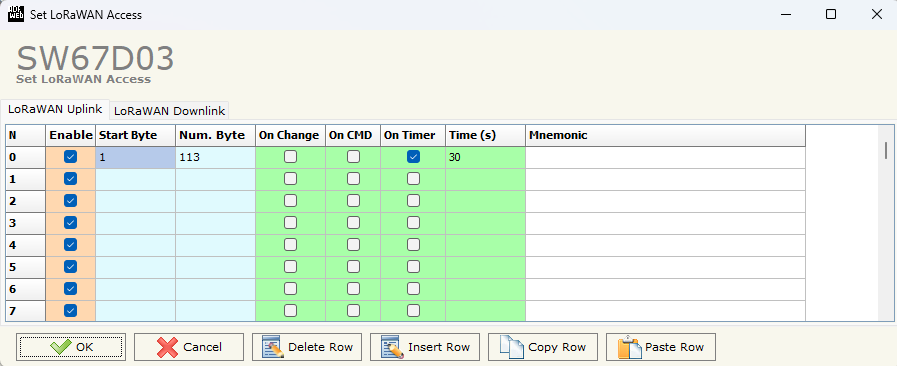Click the ADFweb app icon in title bar
The width and height of the screenshot is (897, 366).
coord(16,14)
